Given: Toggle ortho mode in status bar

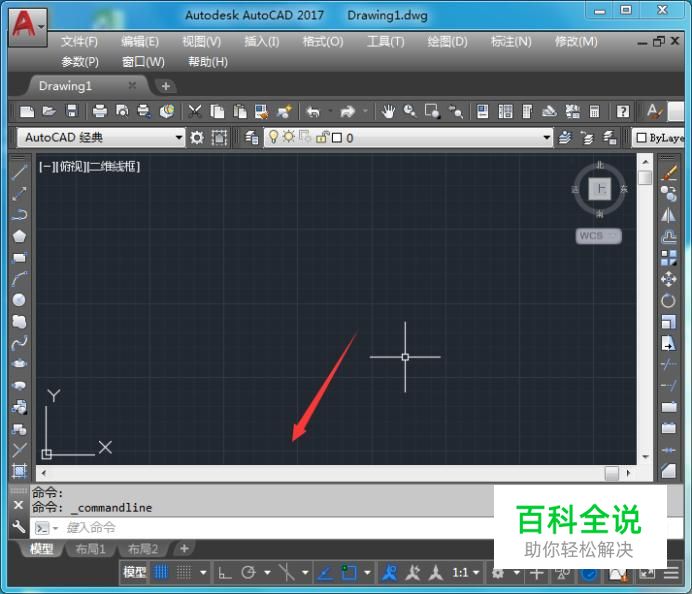Looking at the screenshot, I should click(x=225, y=572).
